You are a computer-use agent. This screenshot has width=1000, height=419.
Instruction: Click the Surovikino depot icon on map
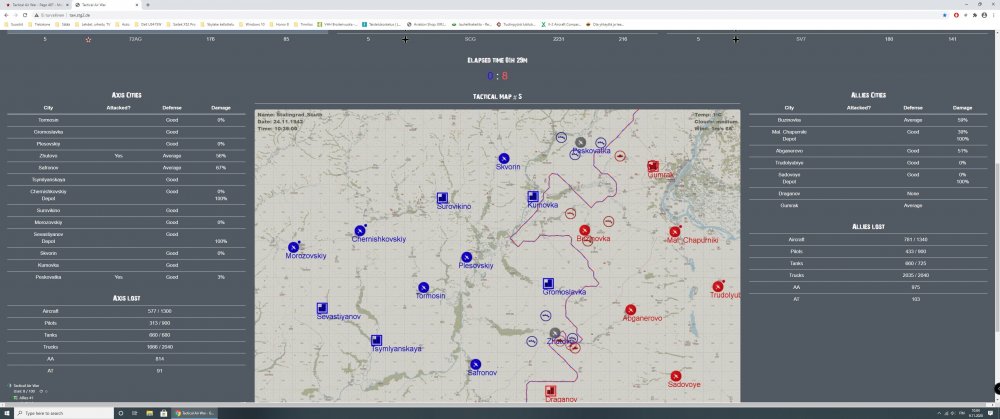point(441,197)
